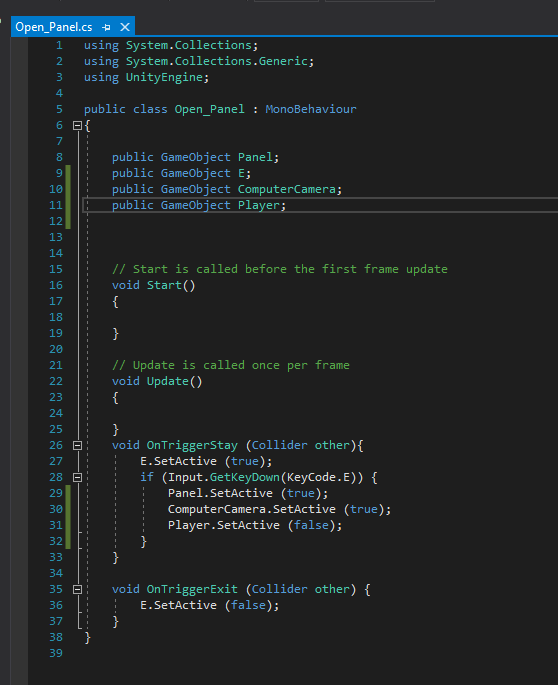Screen dimensions: 558x685
Task: Click the GetKeyDown method call
Action: [x=244, y=477]
